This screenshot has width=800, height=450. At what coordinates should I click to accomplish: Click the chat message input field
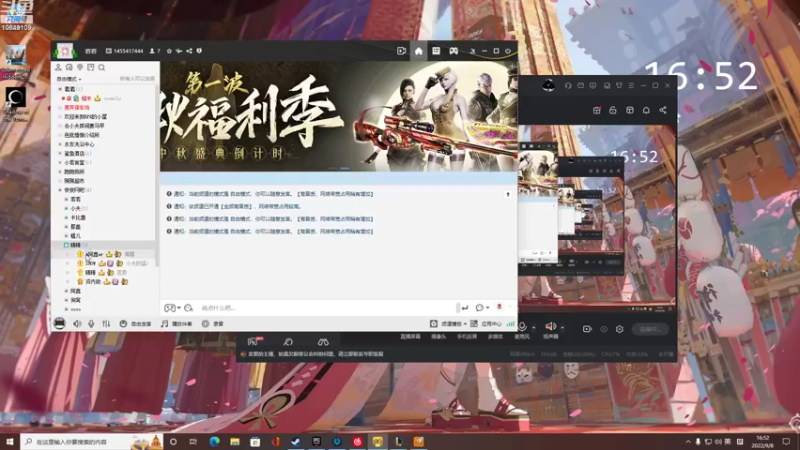(x=327, y=308)
